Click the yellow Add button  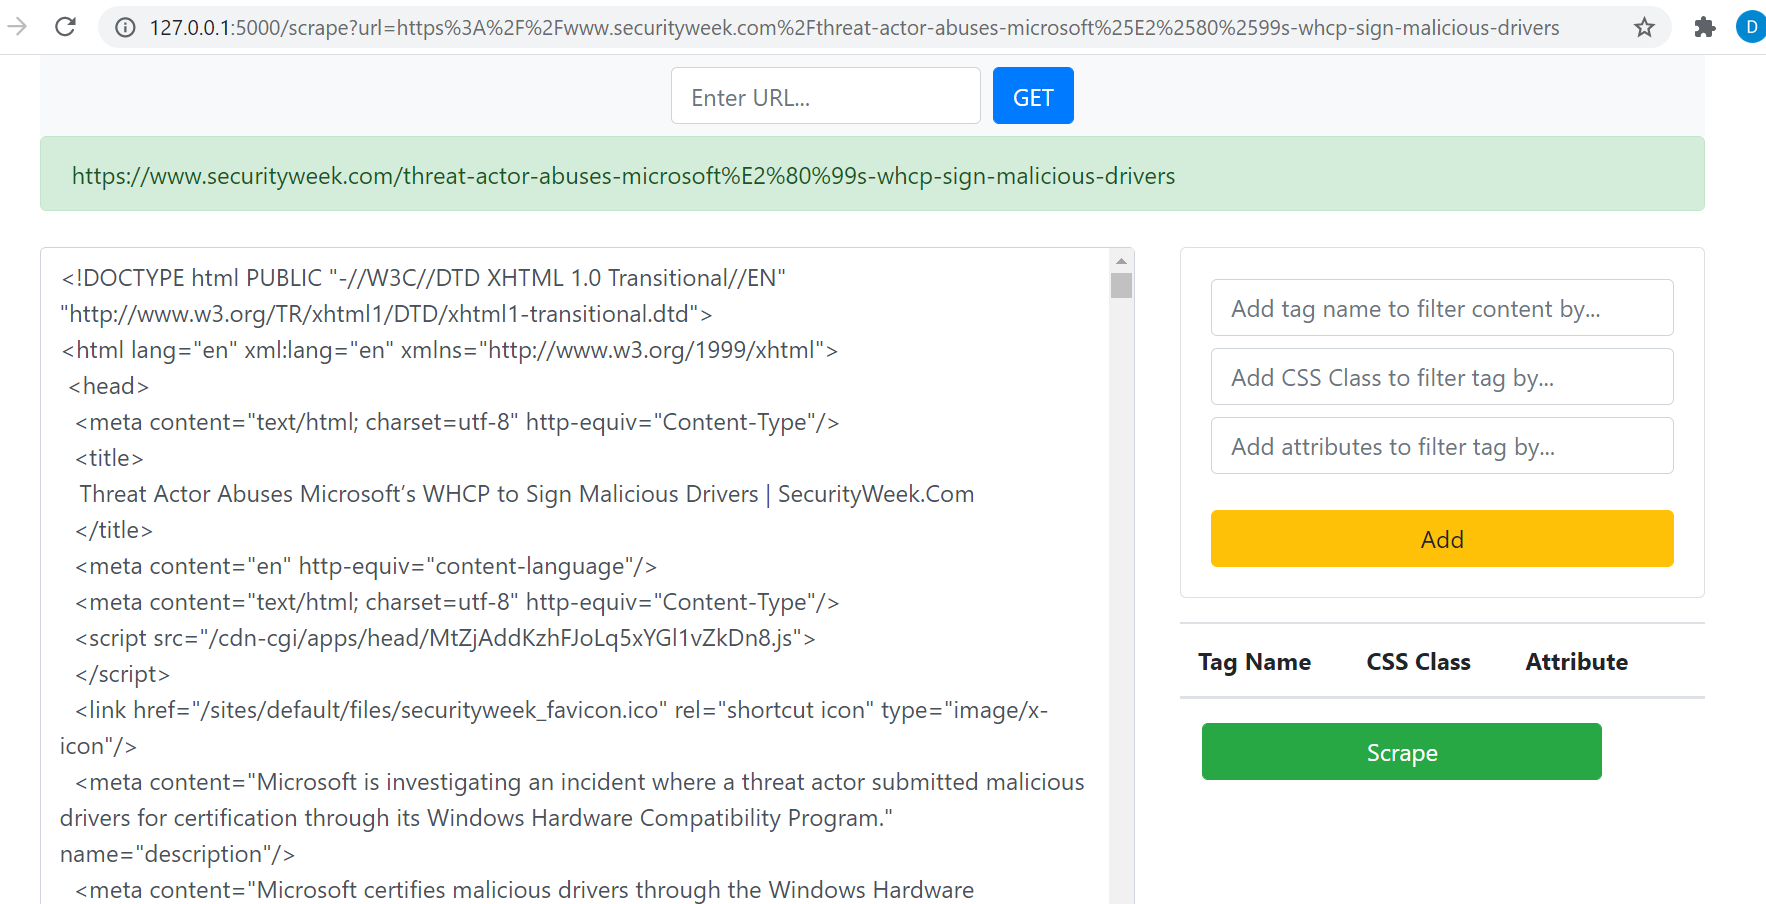(x=1442, y=539)
